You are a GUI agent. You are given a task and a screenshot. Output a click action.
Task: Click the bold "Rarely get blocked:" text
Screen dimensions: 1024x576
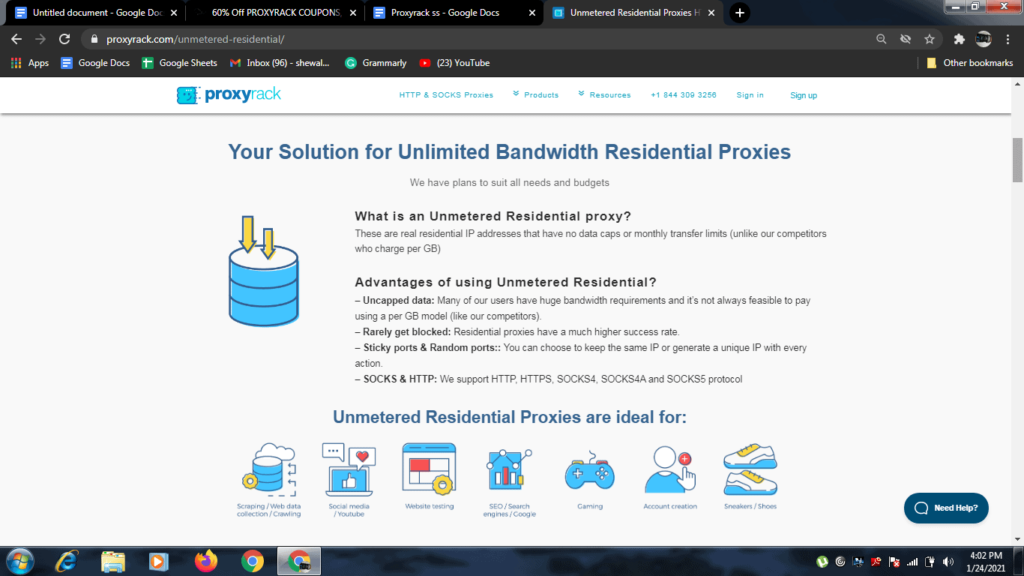407,332
